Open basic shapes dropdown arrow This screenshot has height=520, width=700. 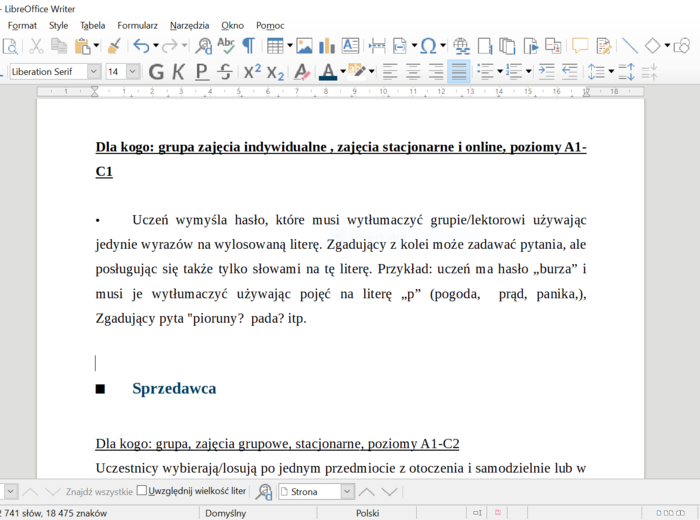click(667, 46)
